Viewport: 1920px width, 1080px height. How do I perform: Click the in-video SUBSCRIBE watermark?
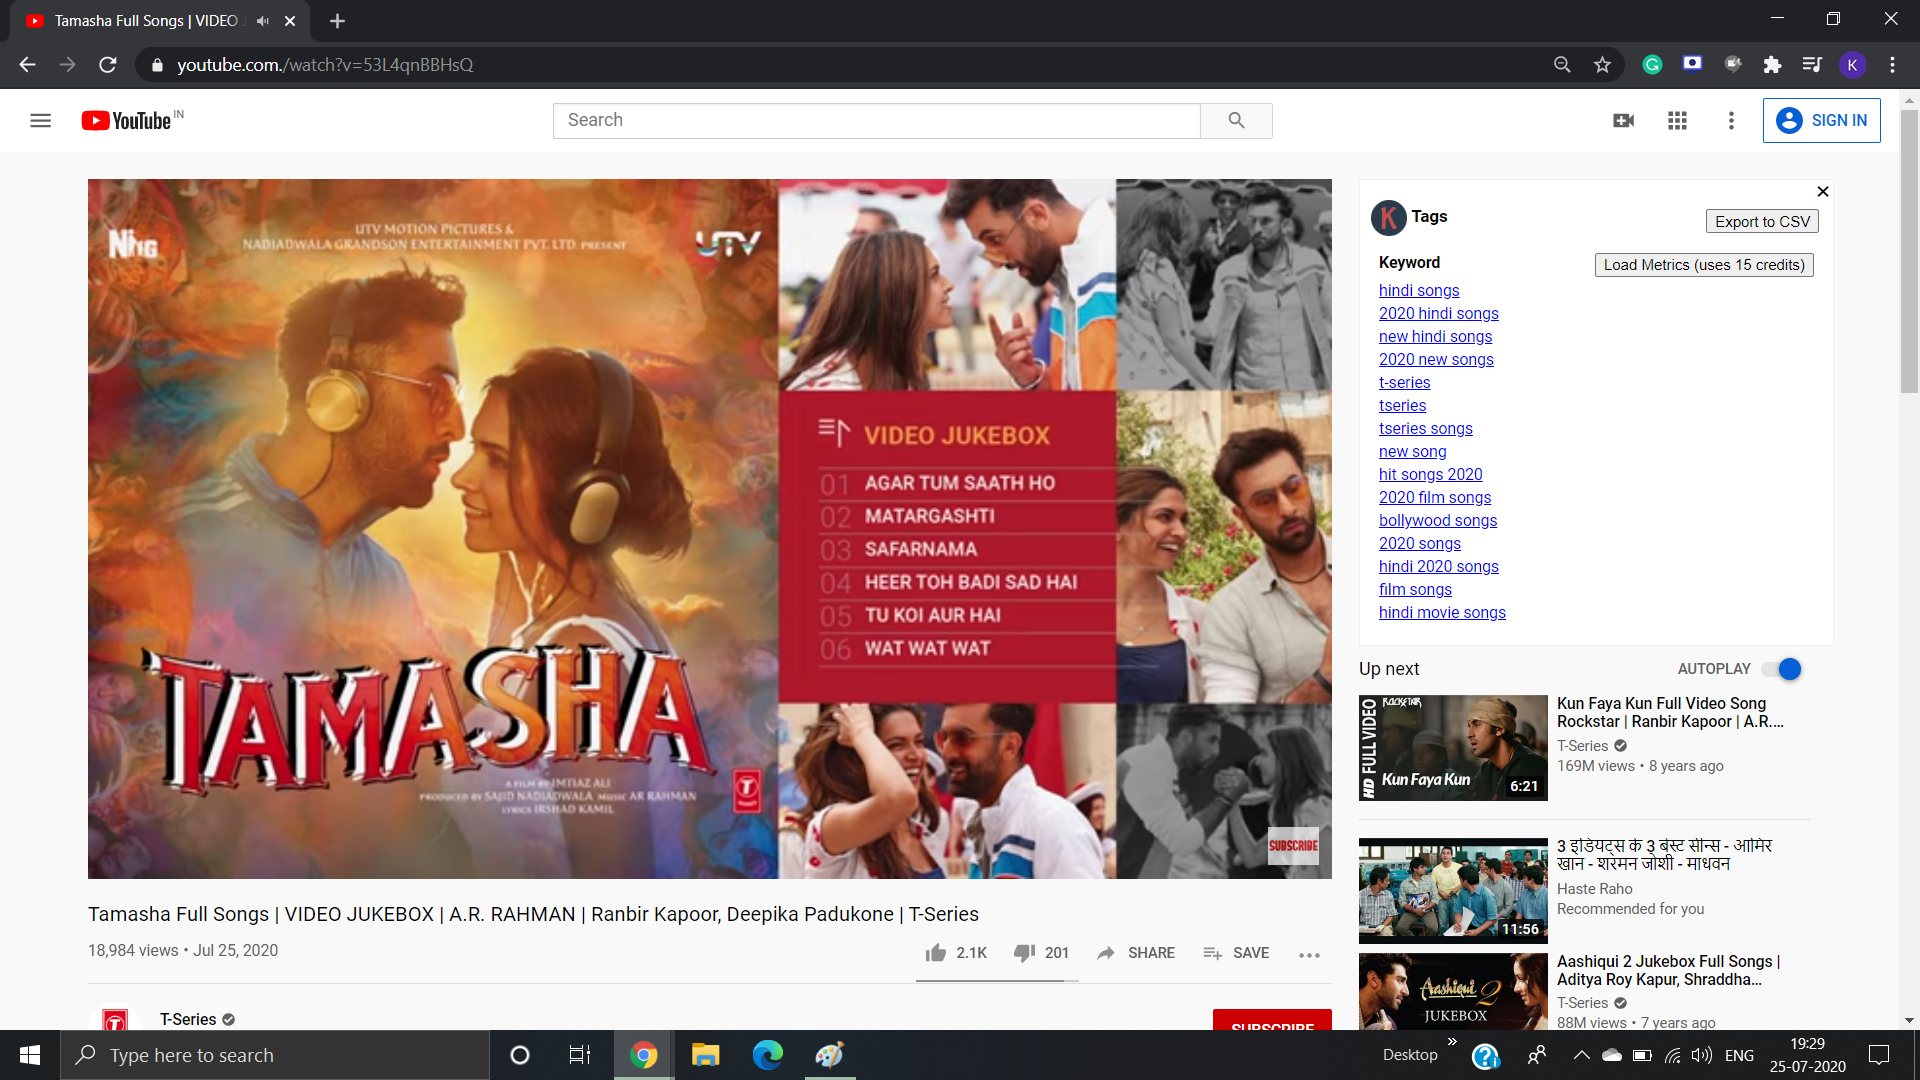(x=1293, y=846)
